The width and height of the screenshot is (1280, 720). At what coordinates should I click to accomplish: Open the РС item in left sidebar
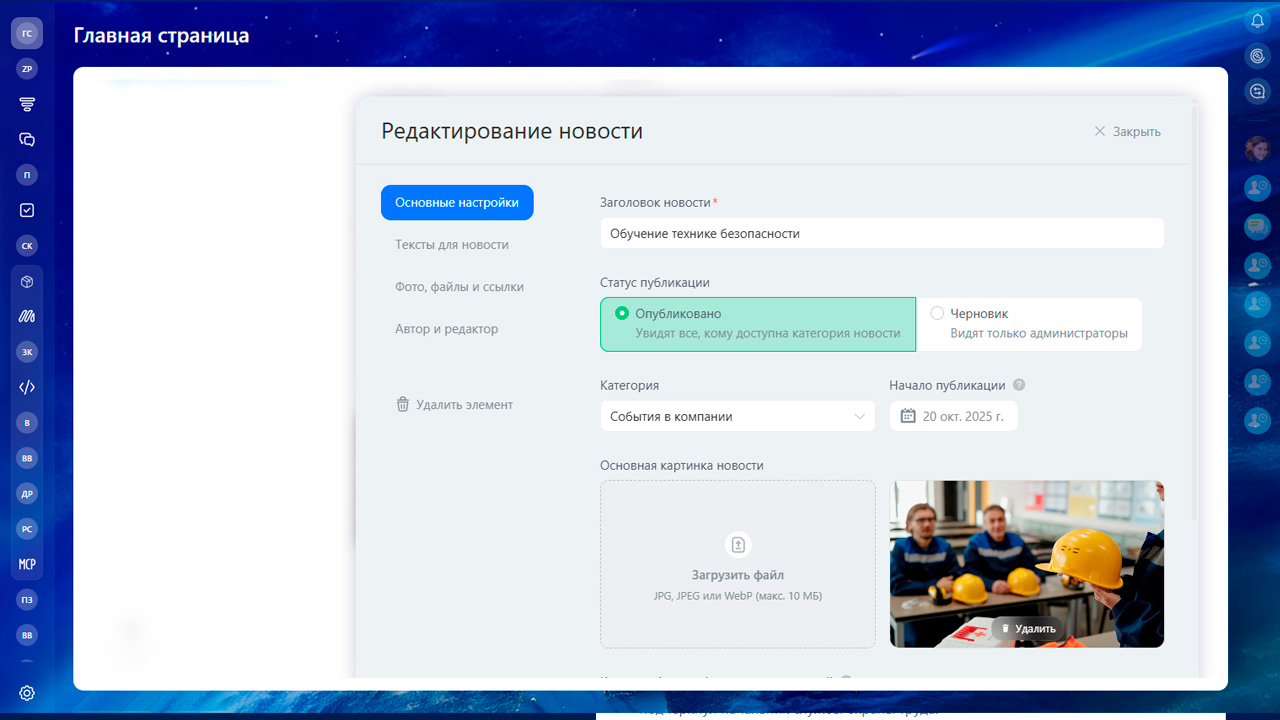click(x=27, y=529)
